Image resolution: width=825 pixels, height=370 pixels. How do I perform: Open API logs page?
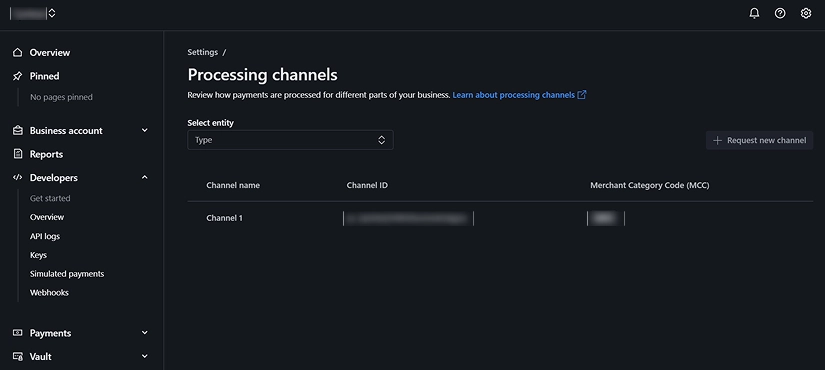click(x=45, y=236)
